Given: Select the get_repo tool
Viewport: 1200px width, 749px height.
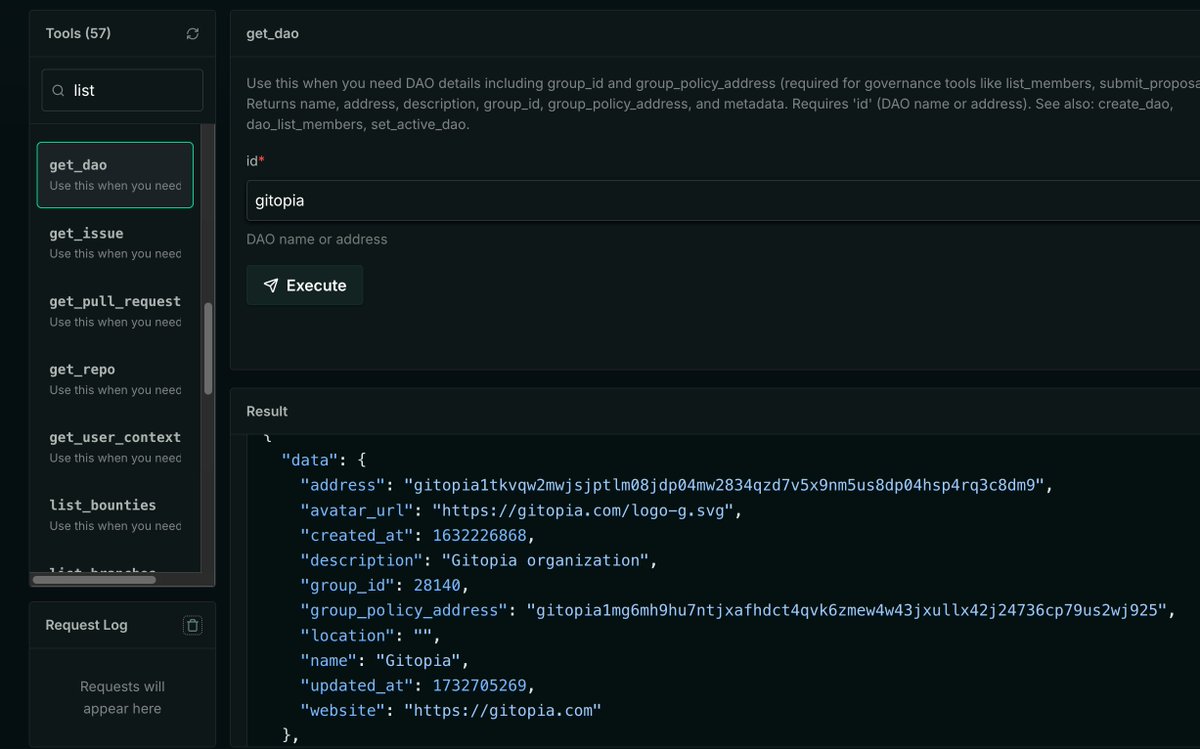Looking at the screenshot, I should click(115, 379).
